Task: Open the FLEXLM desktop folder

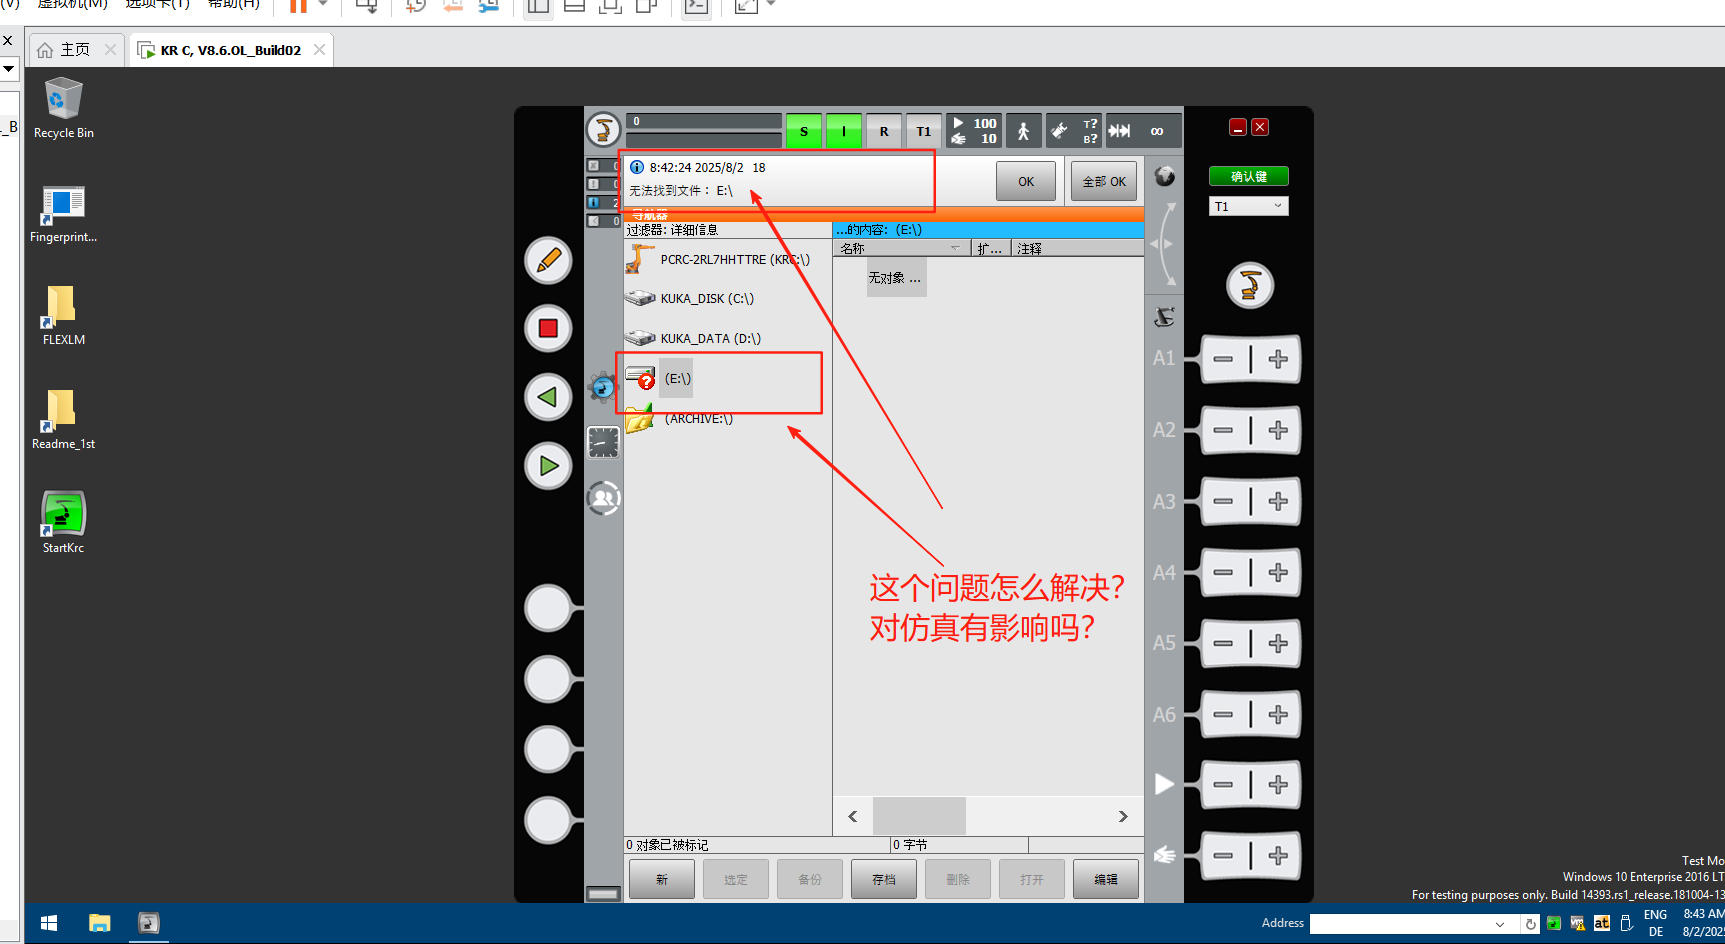Action: click(63, 315)
